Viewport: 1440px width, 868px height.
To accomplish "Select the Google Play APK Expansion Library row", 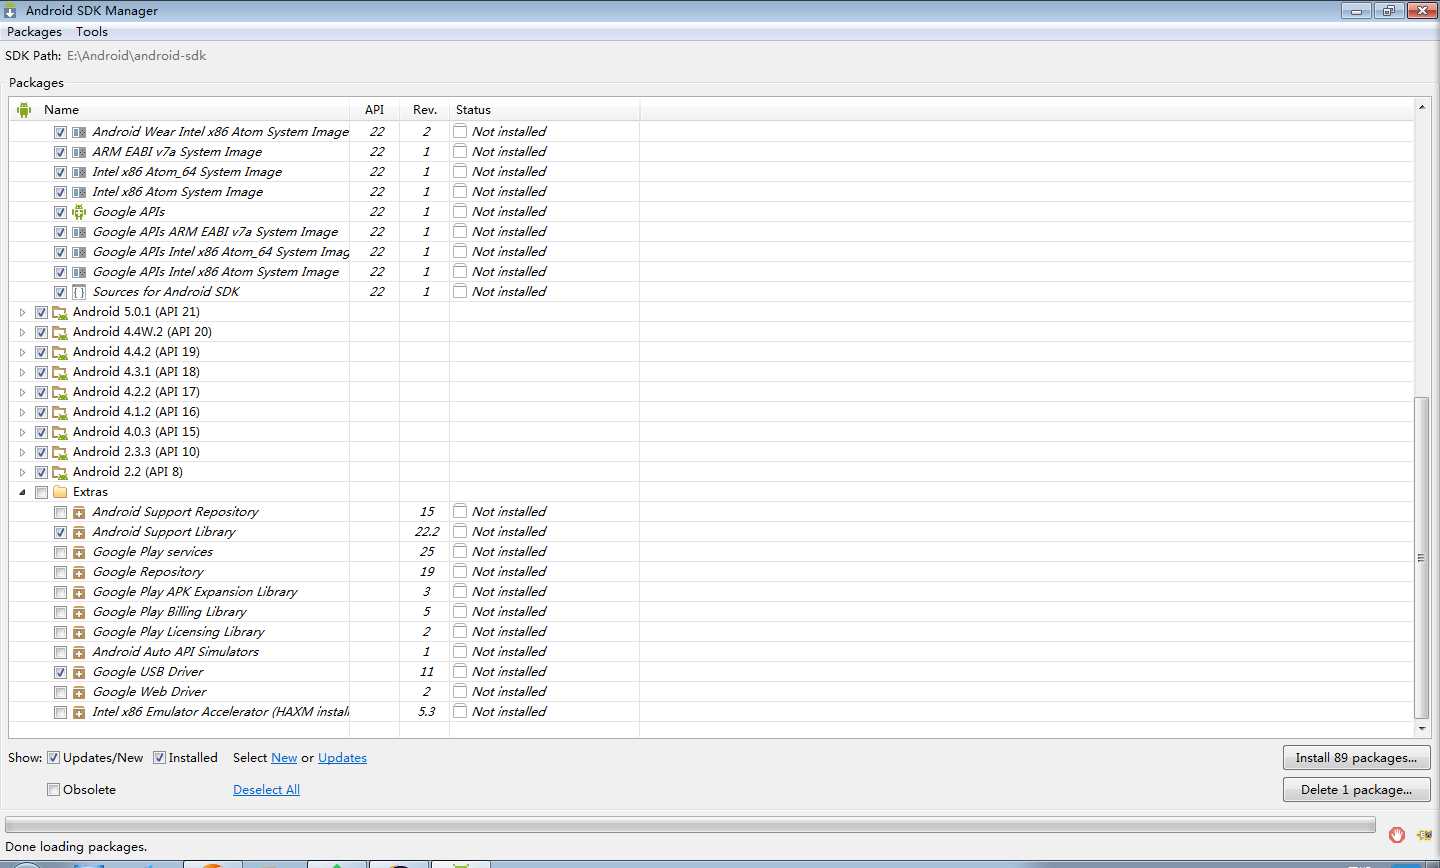I will click(712, 592).
